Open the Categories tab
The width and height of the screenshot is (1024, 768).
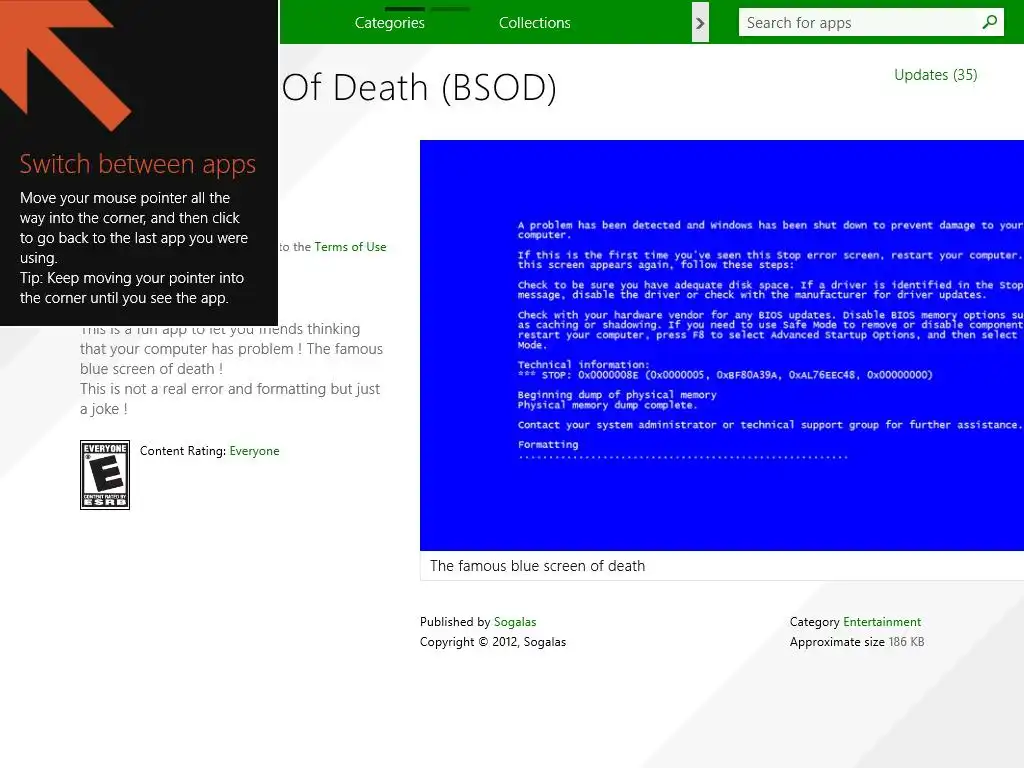(x=389, y=23)
